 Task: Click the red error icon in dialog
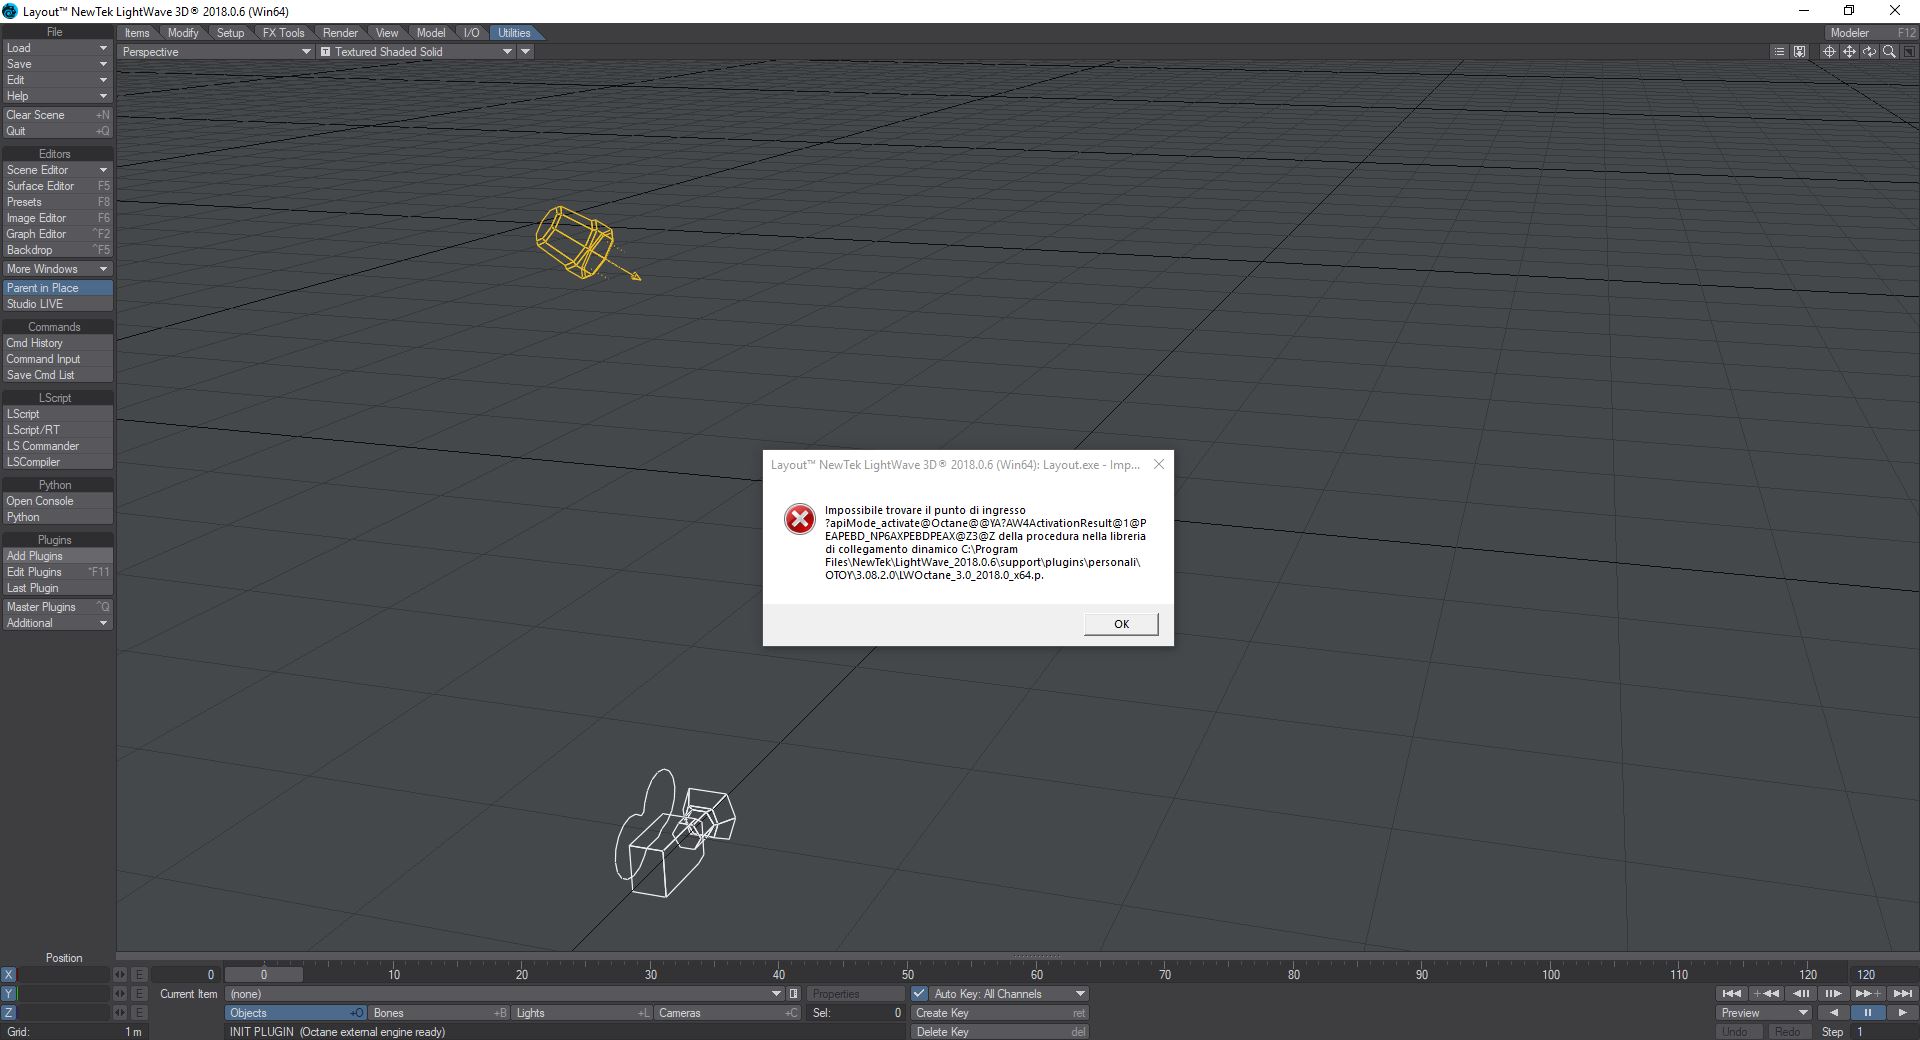click(x=800, y=518)
